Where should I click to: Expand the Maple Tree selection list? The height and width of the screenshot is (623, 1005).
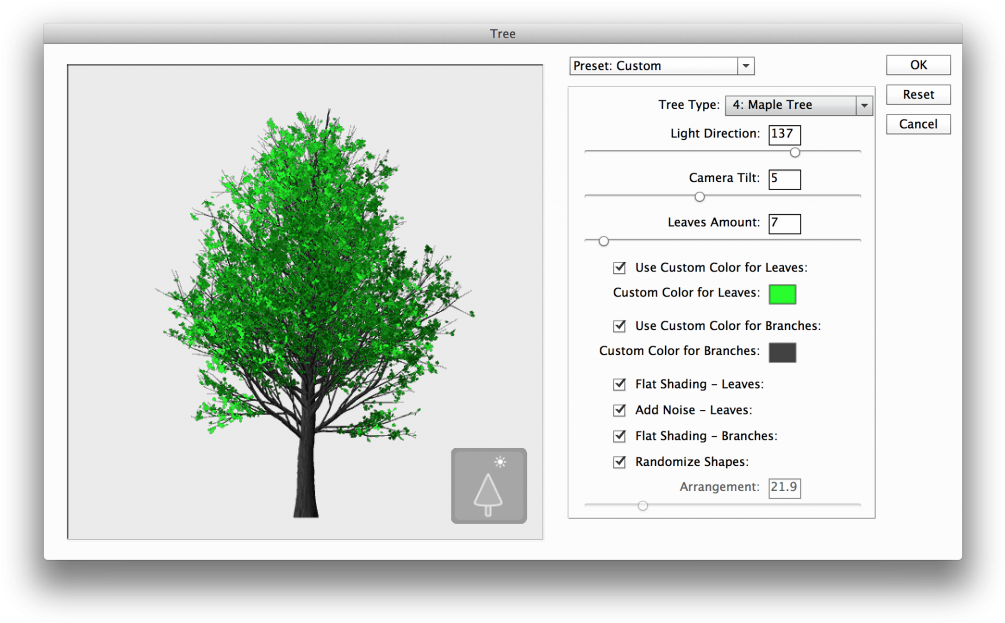[864, 104]
